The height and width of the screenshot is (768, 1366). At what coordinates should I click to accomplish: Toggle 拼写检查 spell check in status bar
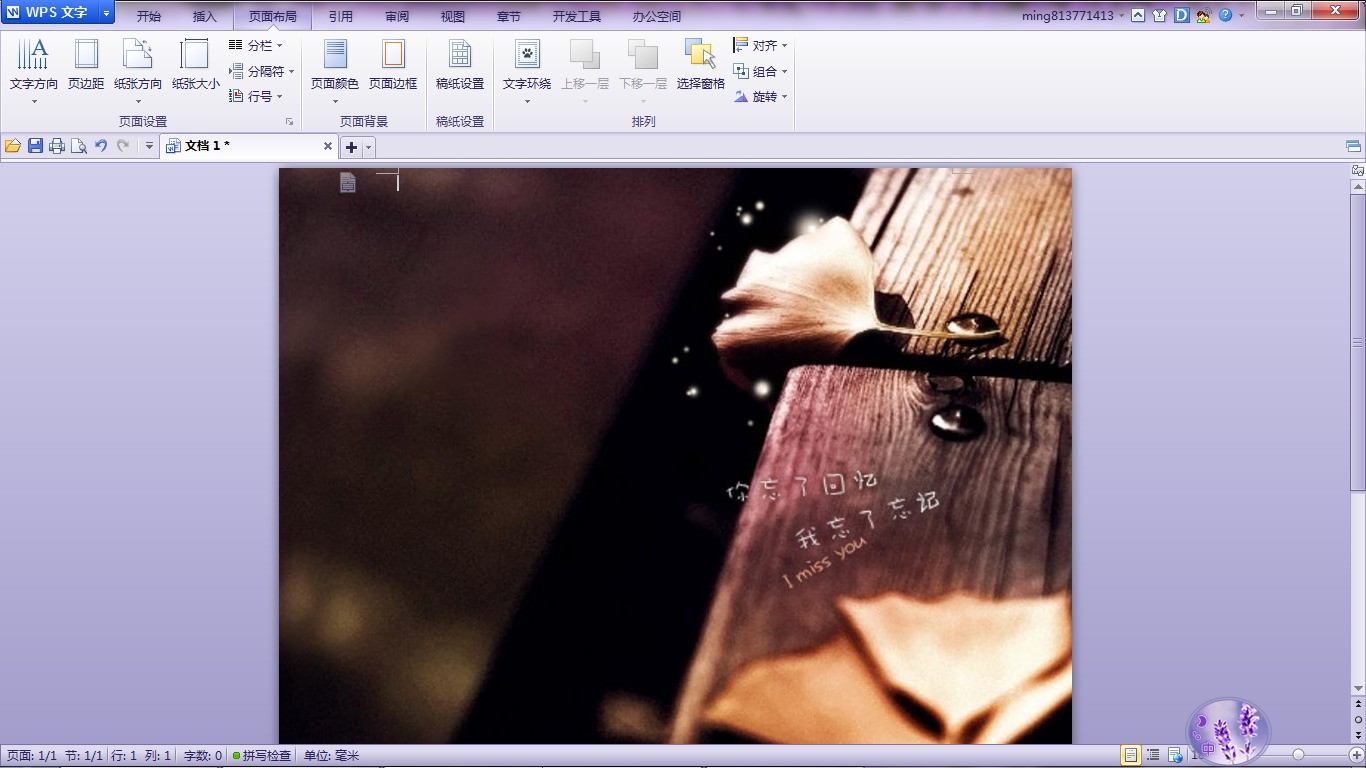click(262, 756)
